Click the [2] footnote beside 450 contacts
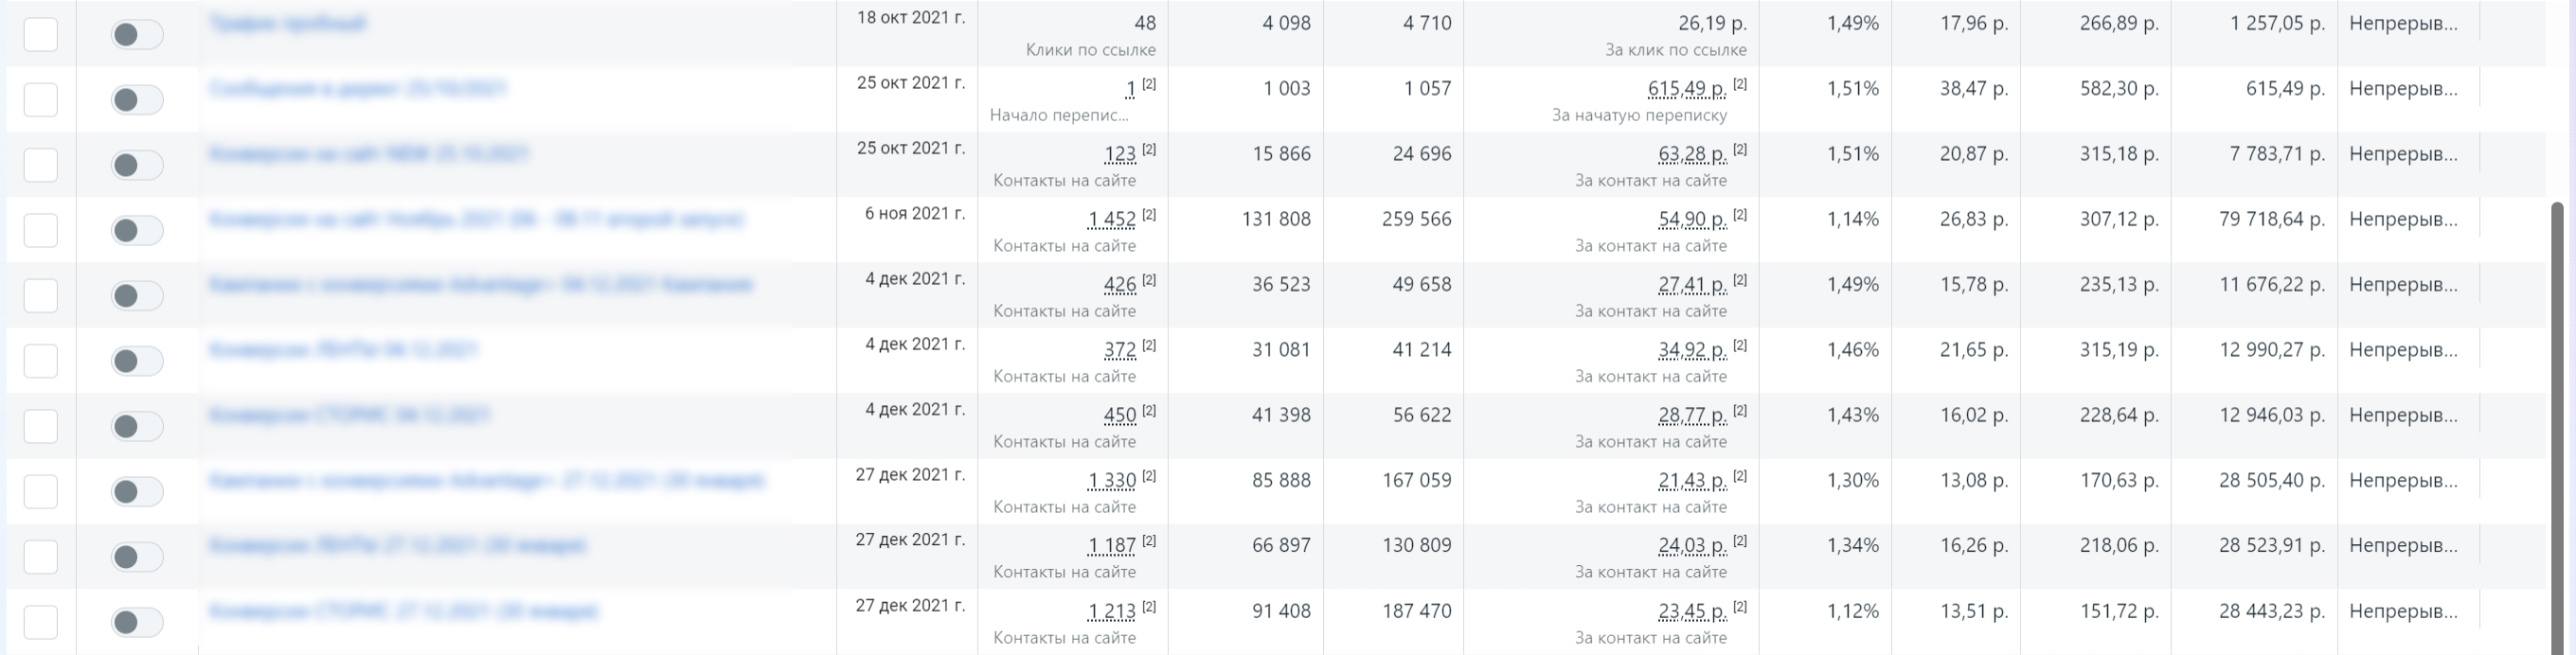Viewport: 2576px width, 655px height. click(x=1149, y=410)
